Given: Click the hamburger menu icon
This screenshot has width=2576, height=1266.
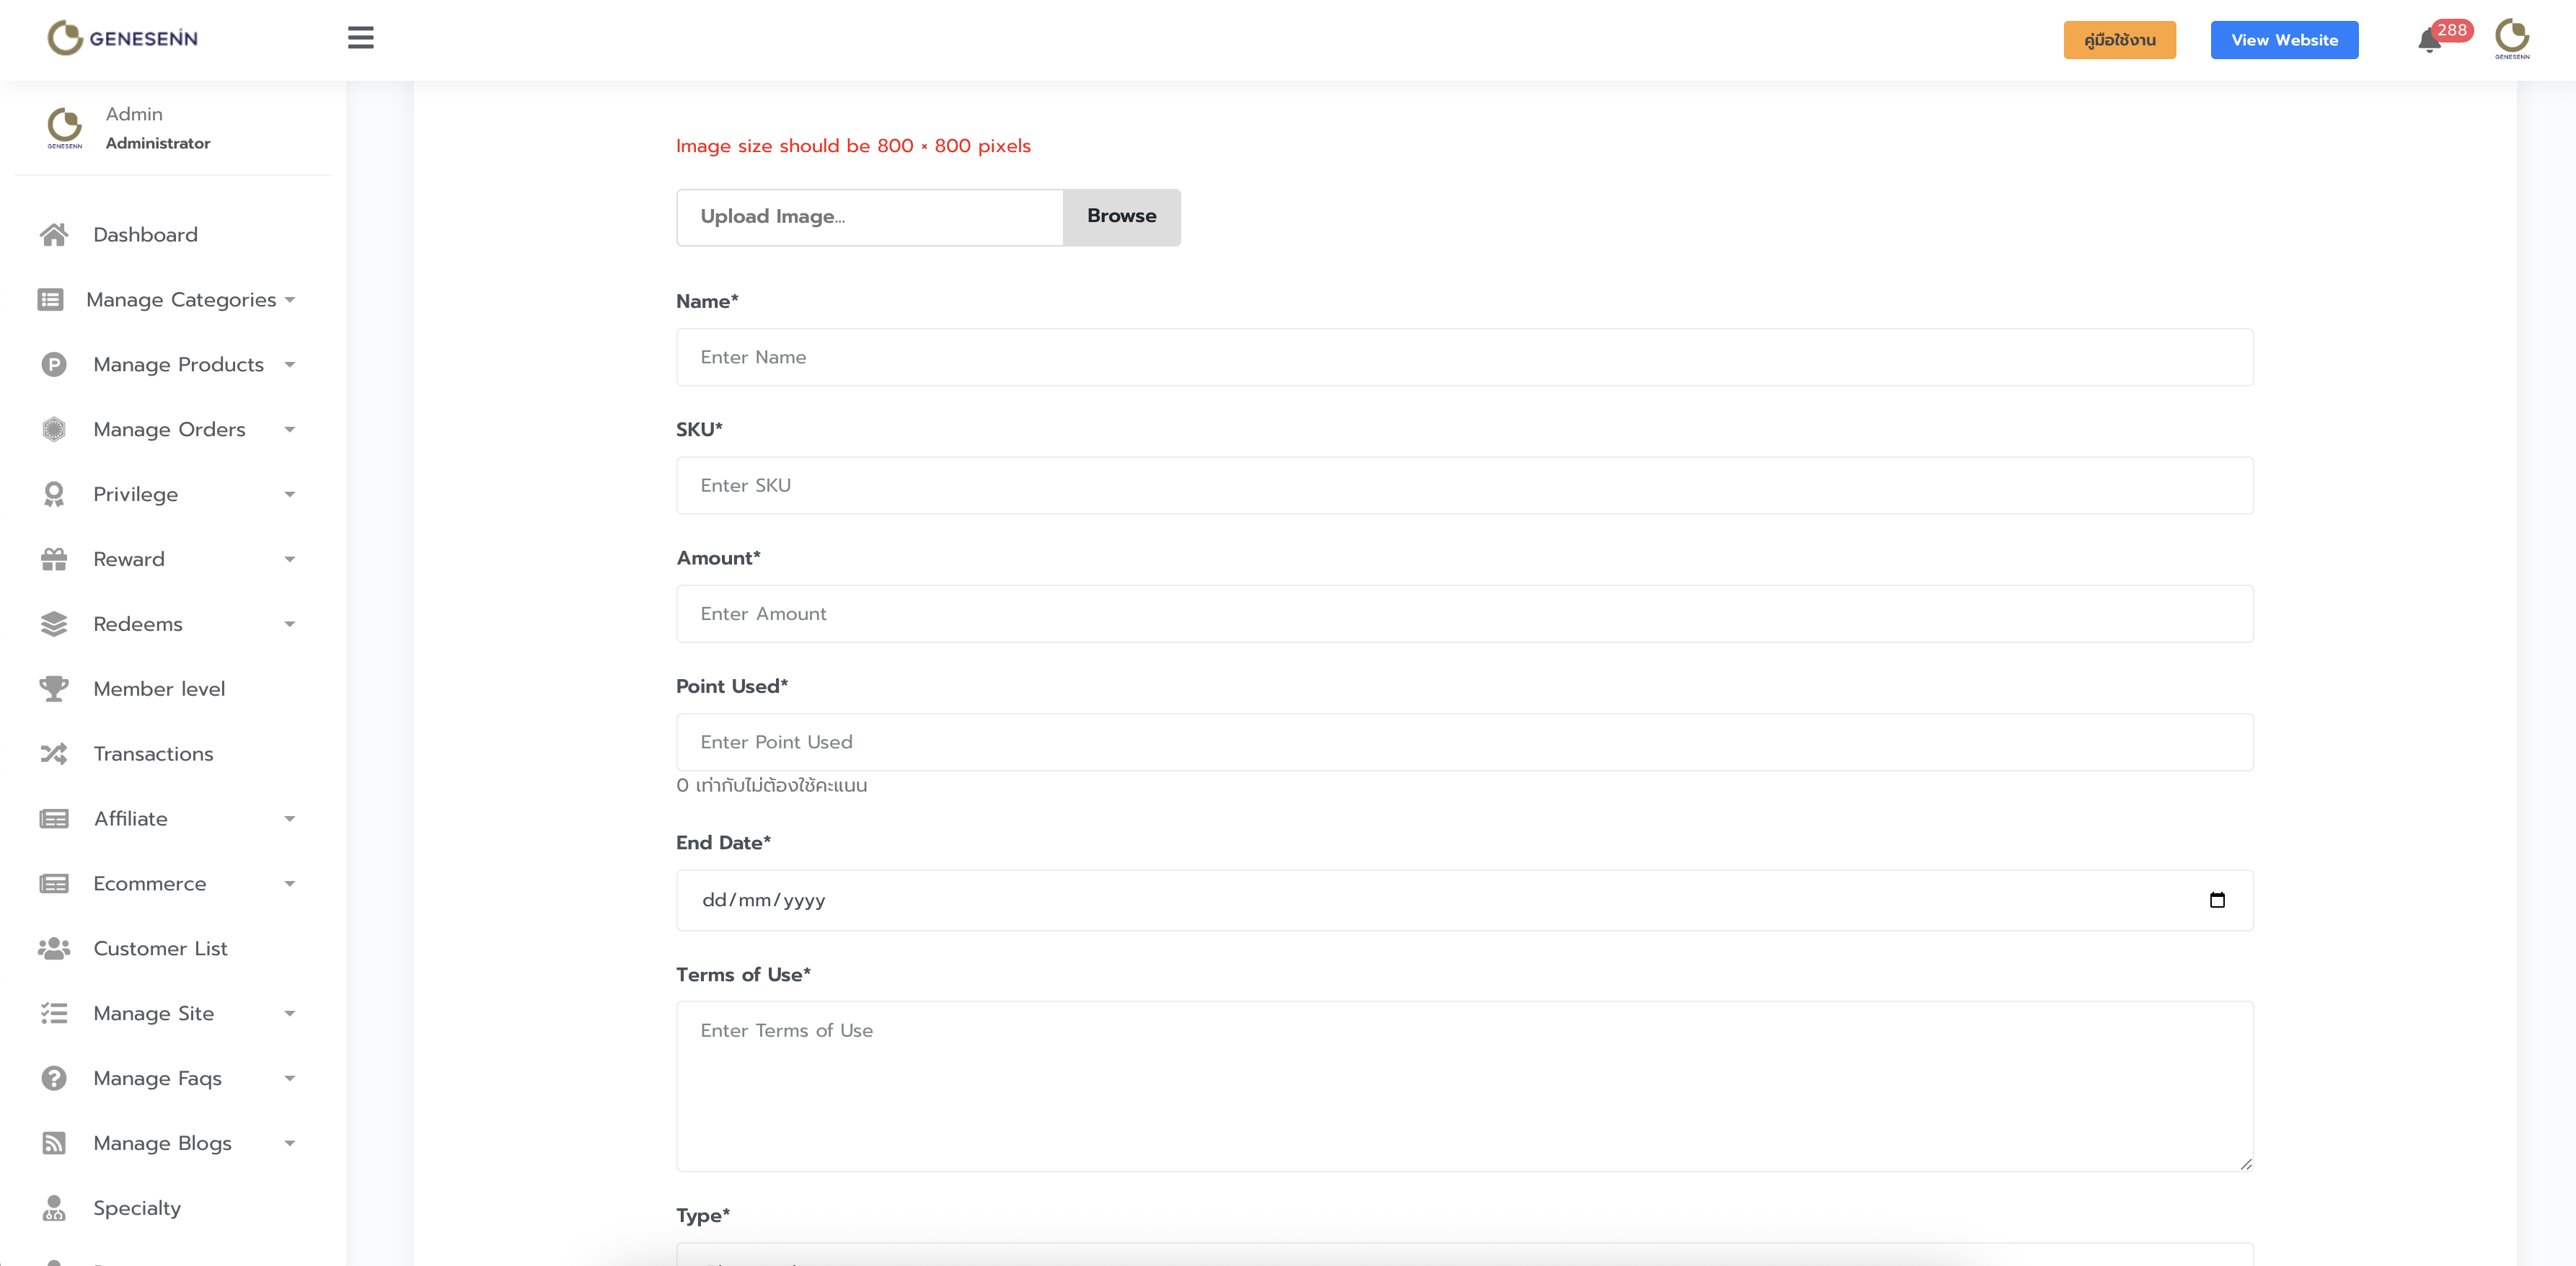Looking at the screenshot, I should click(360, 38).
